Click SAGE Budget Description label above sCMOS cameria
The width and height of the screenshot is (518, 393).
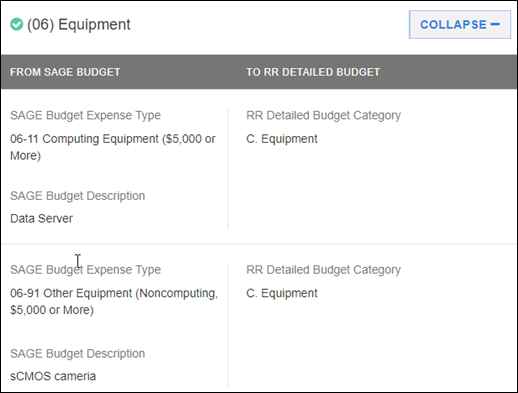[77, 353]
